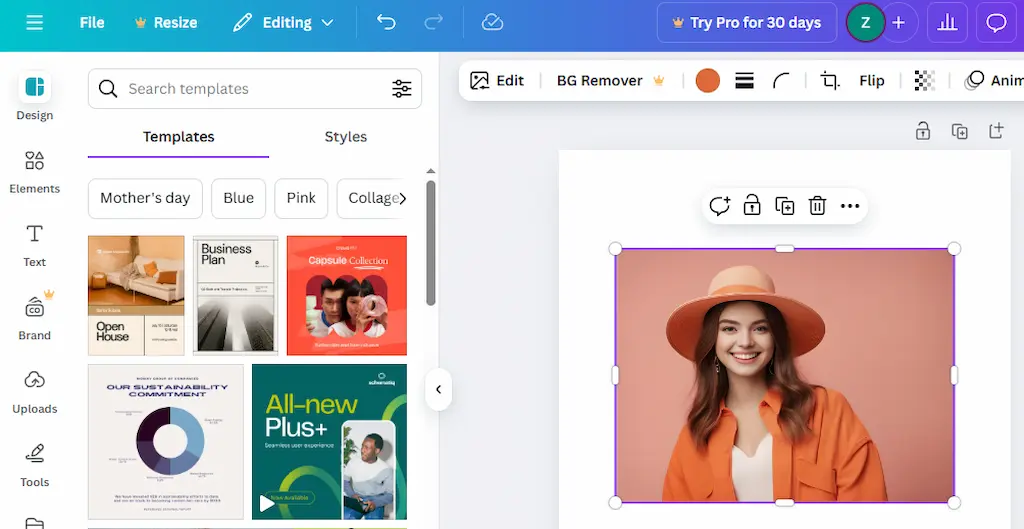This screenshot has height=529, width=1024.
Task: Redo the last action
Action: point(433,23)
